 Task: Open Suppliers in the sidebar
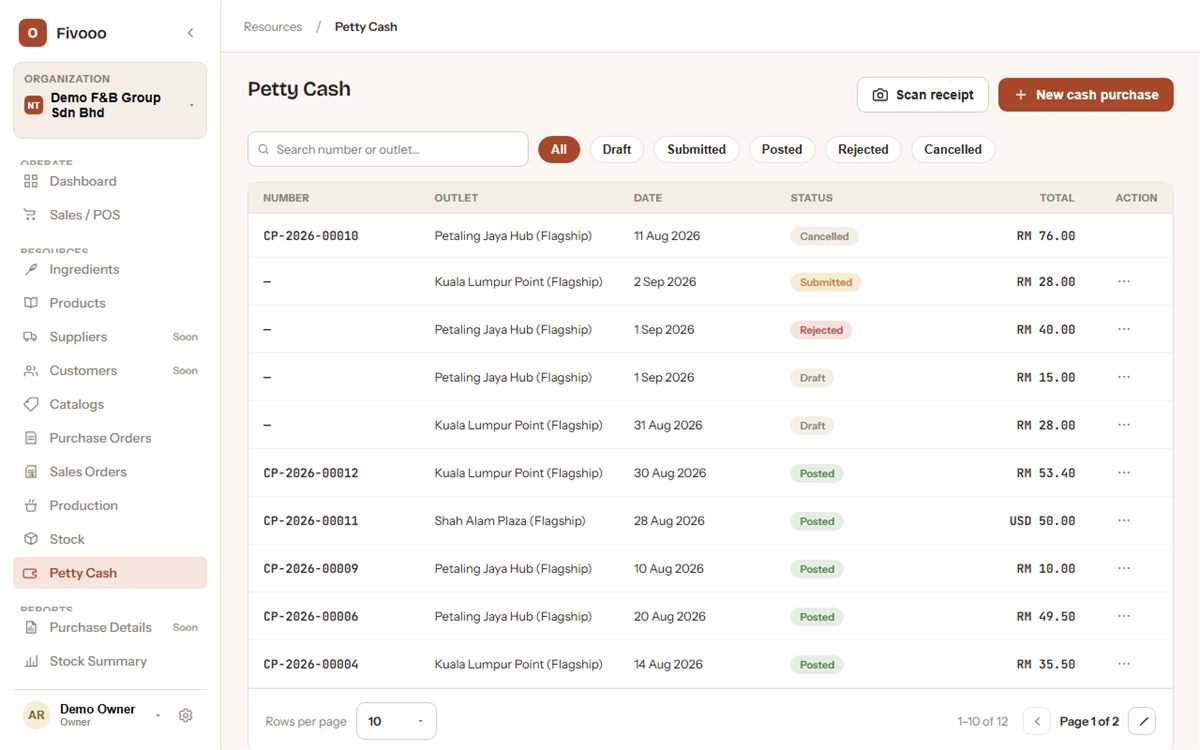[110, 337]
